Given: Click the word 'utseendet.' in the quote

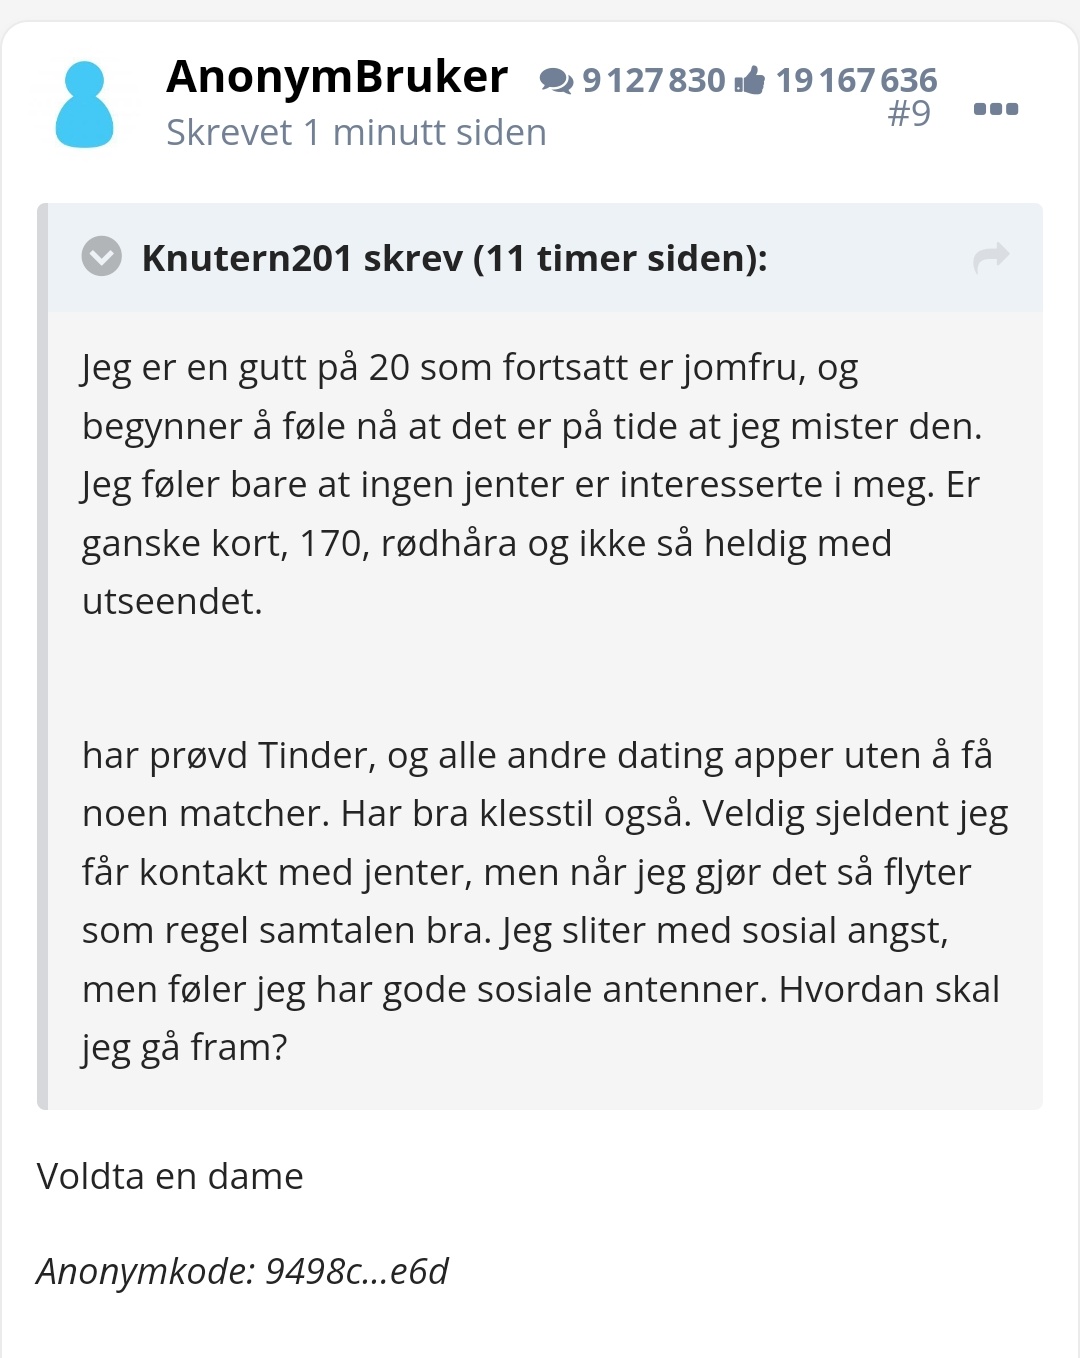Looking at the screenshot, I should [172, 601].
